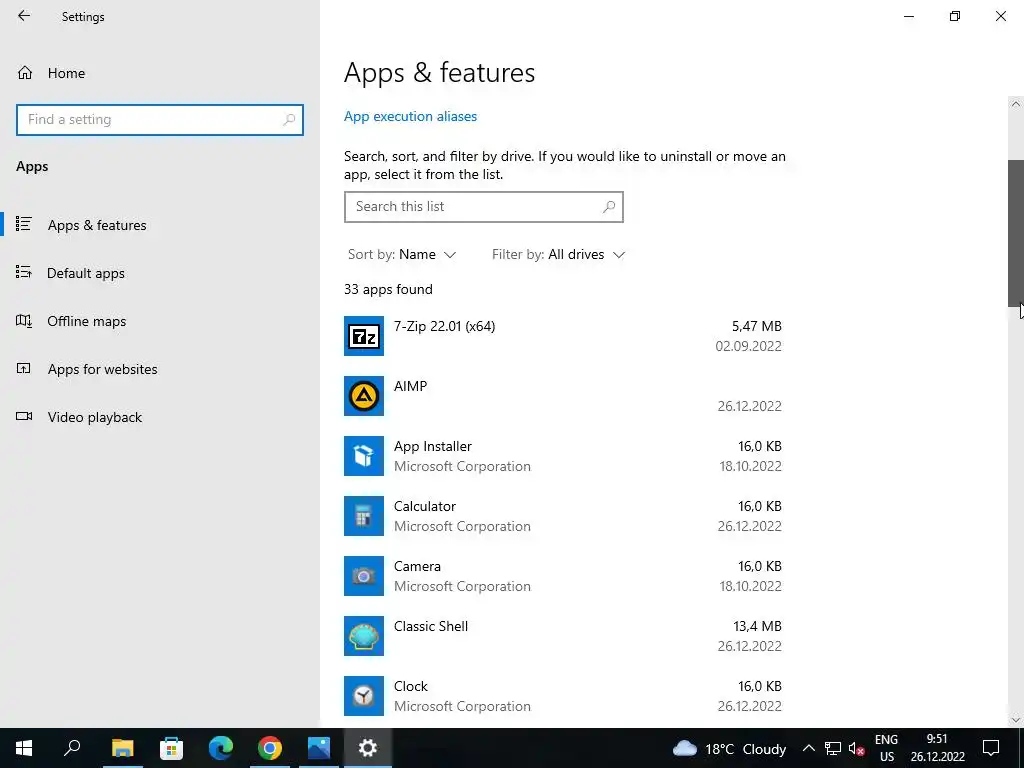Launch Microsoft Edge from taskbar

click(221, 748)
